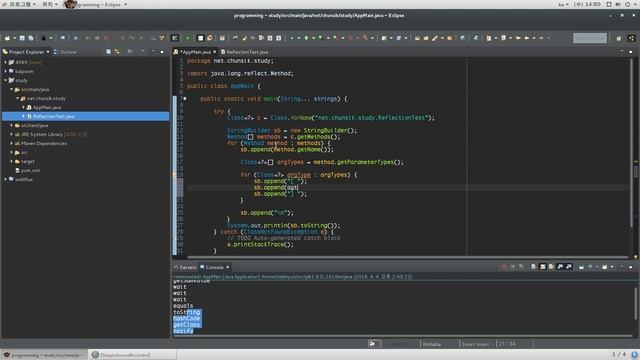640x360 pixels.
Task: Click the volume icon in system tray
Action: [x=618, y=4]
